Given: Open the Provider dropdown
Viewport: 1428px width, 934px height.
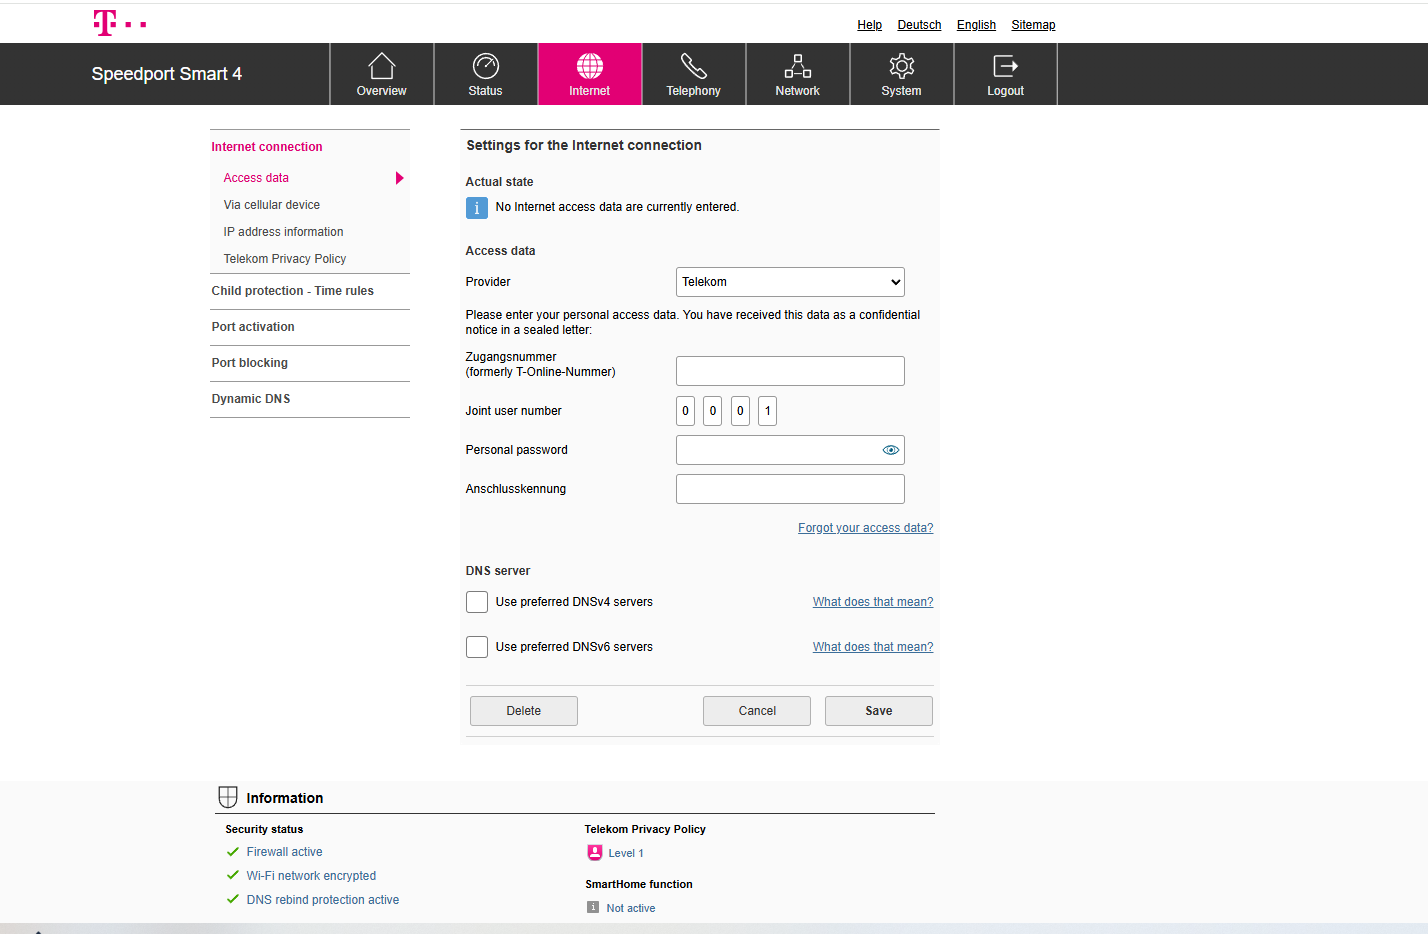Looking at the screenshot, I should [790, 282].
